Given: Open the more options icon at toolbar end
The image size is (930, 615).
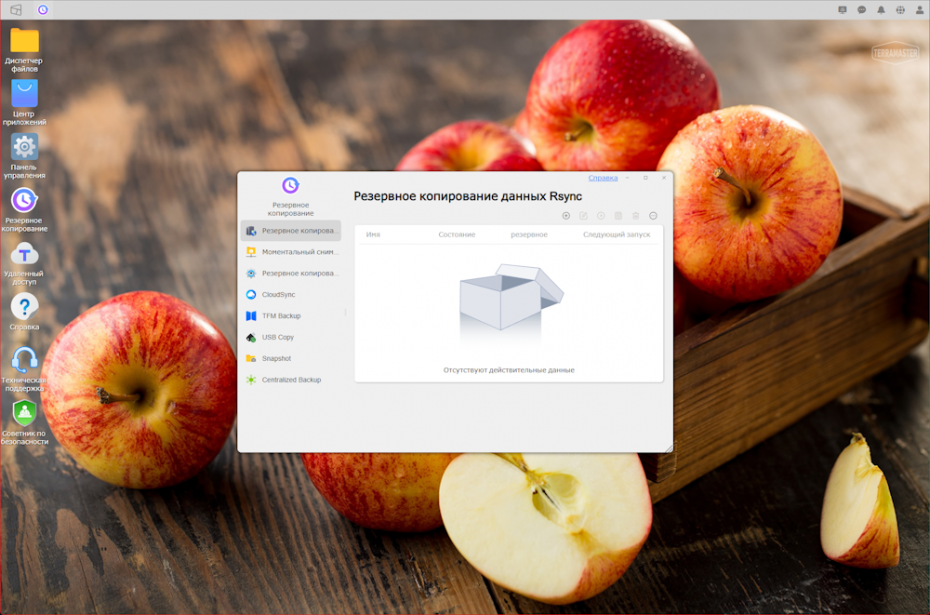Looking at the screenshot, I should [653, 216].
